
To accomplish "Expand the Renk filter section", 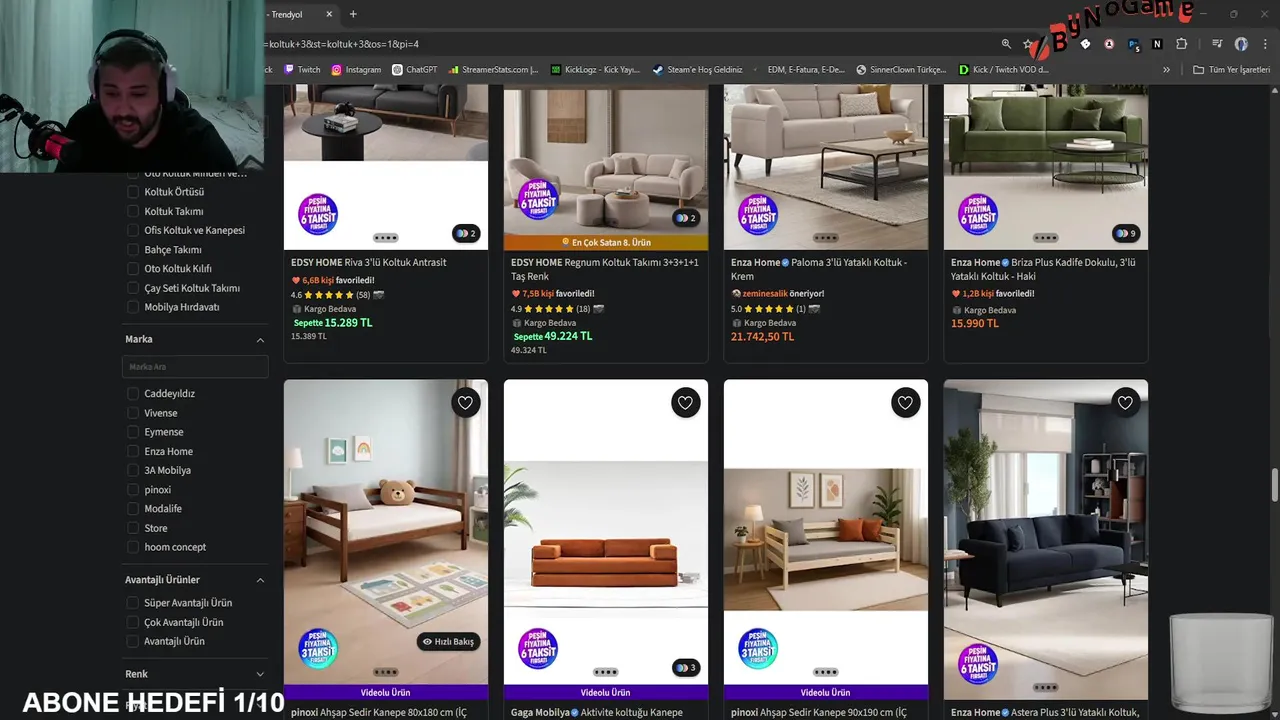I will click(x=260, y=674).
